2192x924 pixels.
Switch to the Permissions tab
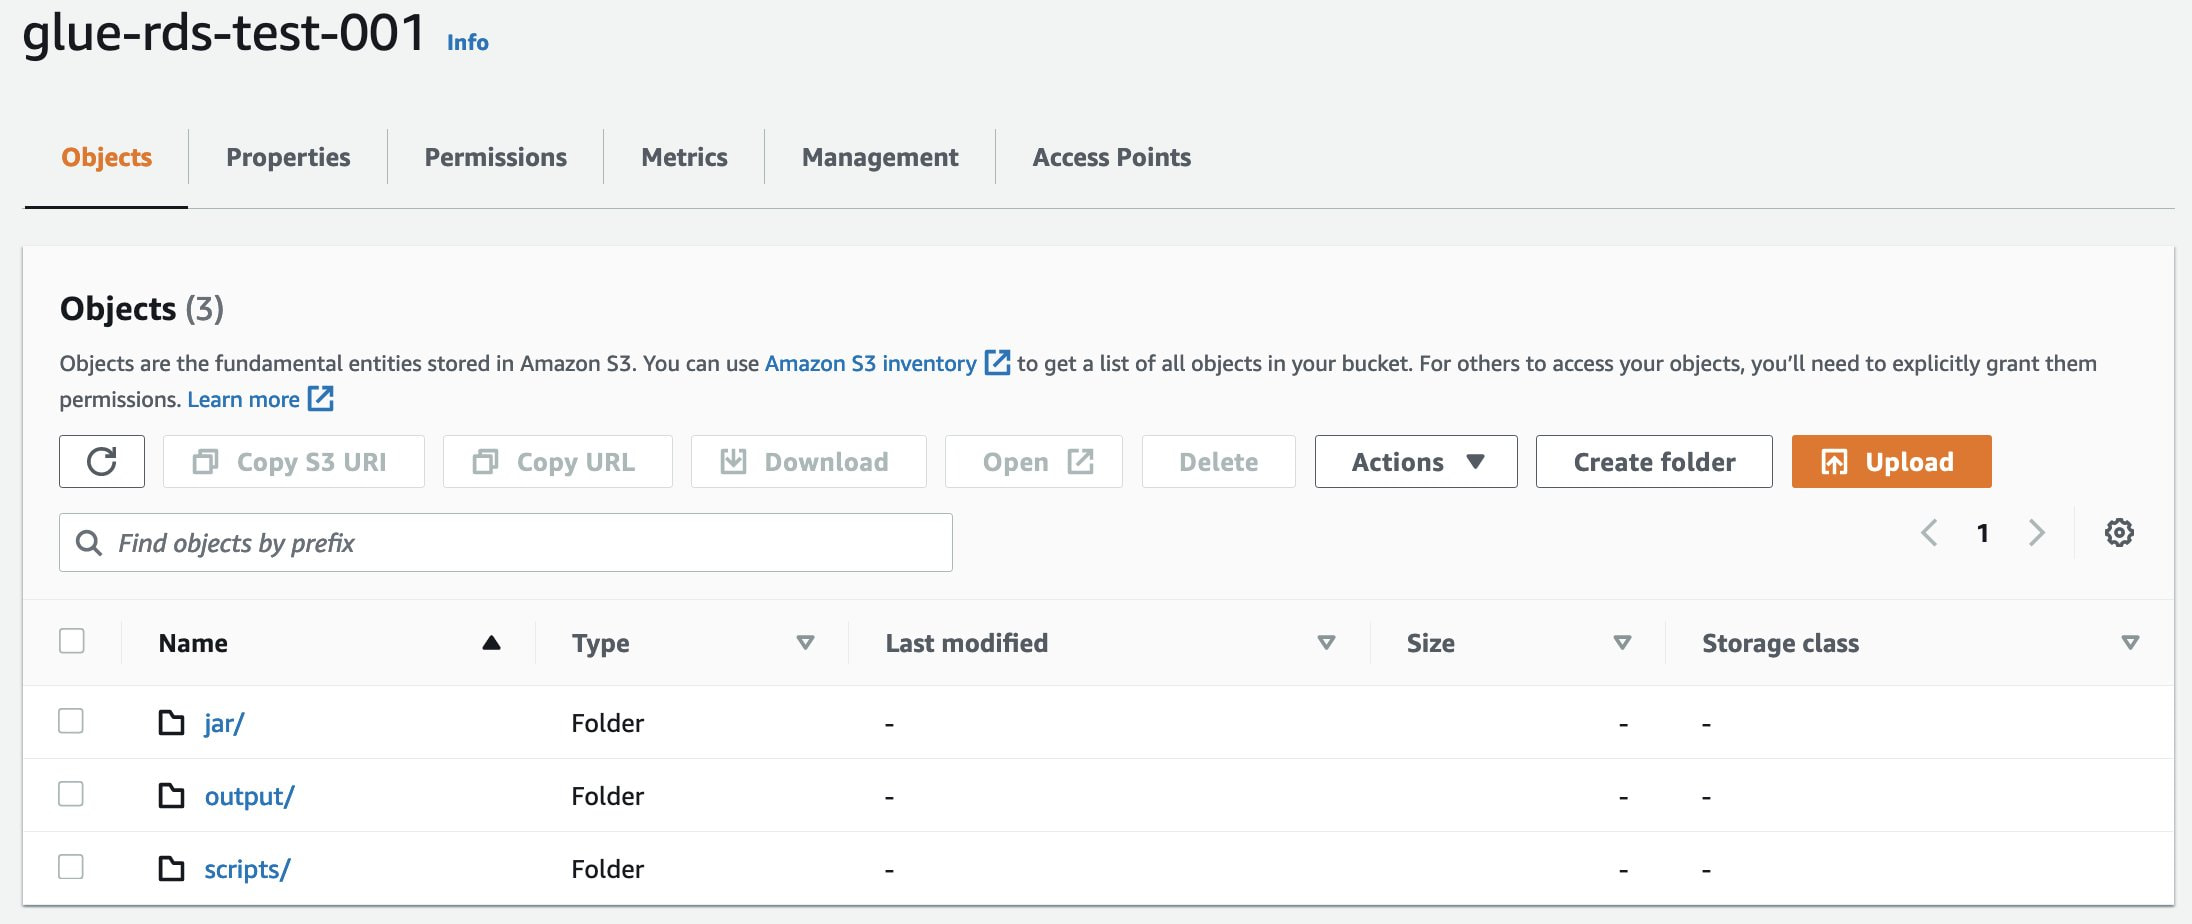(x=496, y=157)
